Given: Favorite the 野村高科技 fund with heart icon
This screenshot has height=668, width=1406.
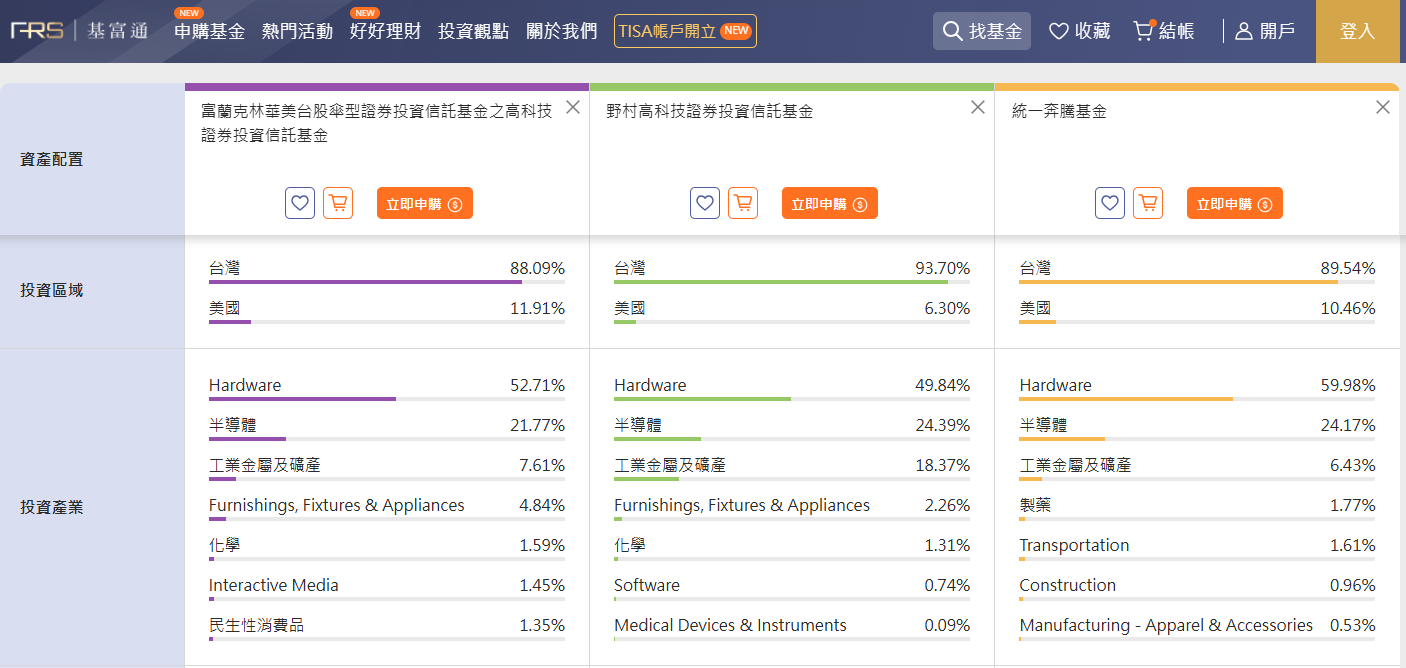Looking at the screenshot, I should 705,203.
